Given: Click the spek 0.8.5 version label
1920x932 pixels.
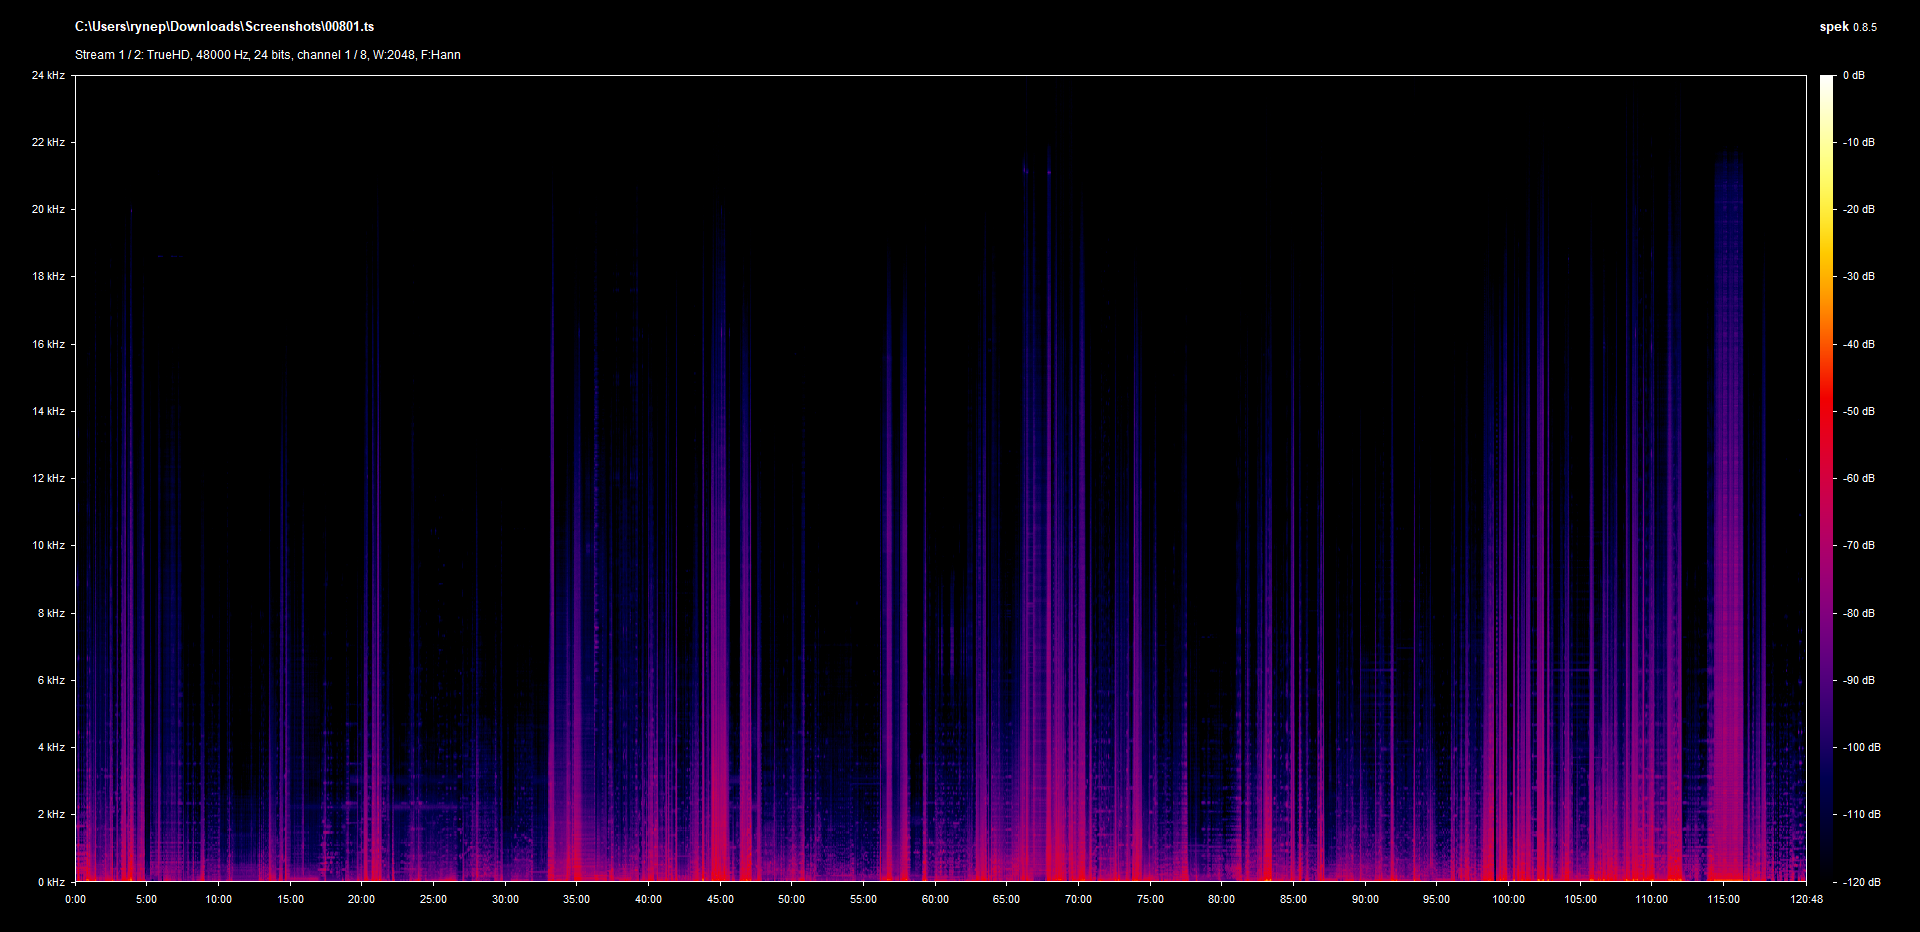Looking at the screenshot, I should tap(1847, 27).
